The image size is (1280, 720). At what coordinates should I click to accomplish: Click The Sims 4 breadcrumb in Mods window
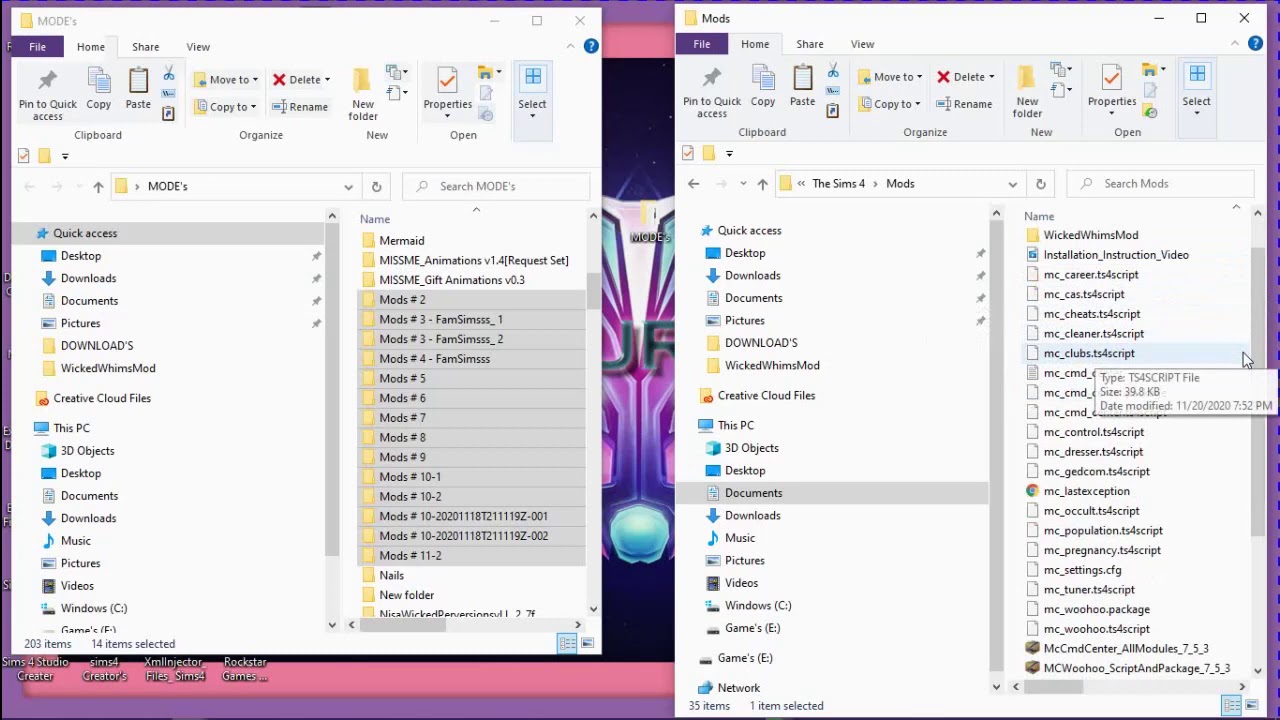(x=838, y=184)
